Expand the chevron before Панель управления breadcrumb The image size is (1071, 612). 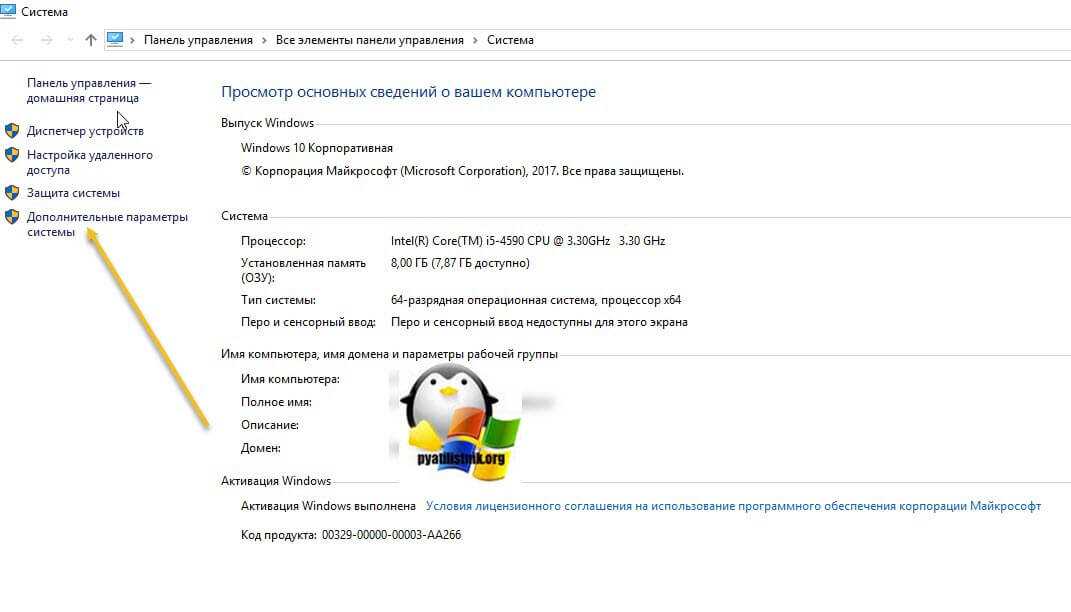(x=133, y=40)
